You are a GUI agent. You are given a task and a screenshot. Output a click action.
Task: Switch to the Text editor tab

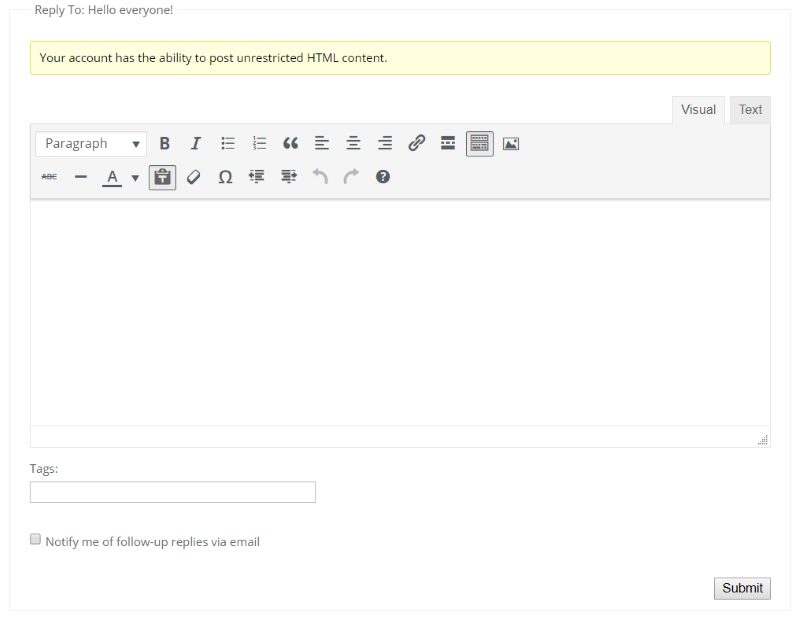coord(750,110)
